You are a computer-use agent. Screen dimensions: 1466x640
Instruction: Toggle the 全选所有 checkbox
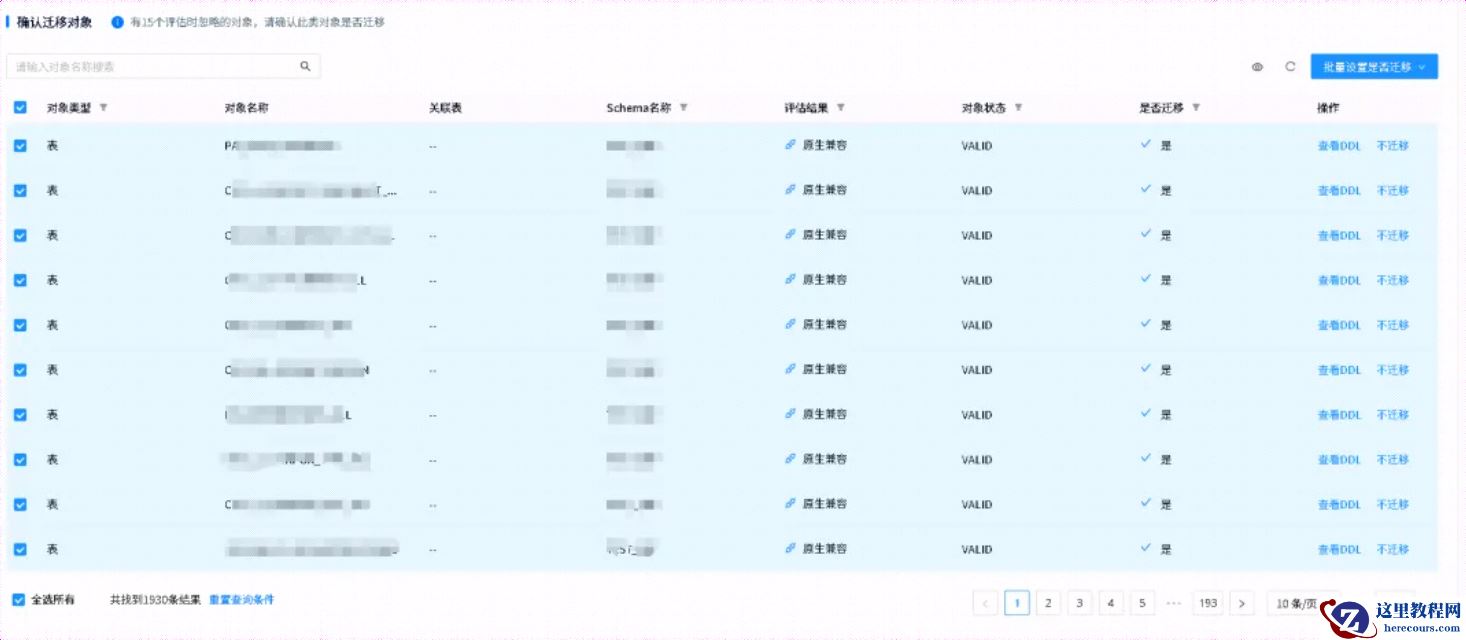point(19,600)
